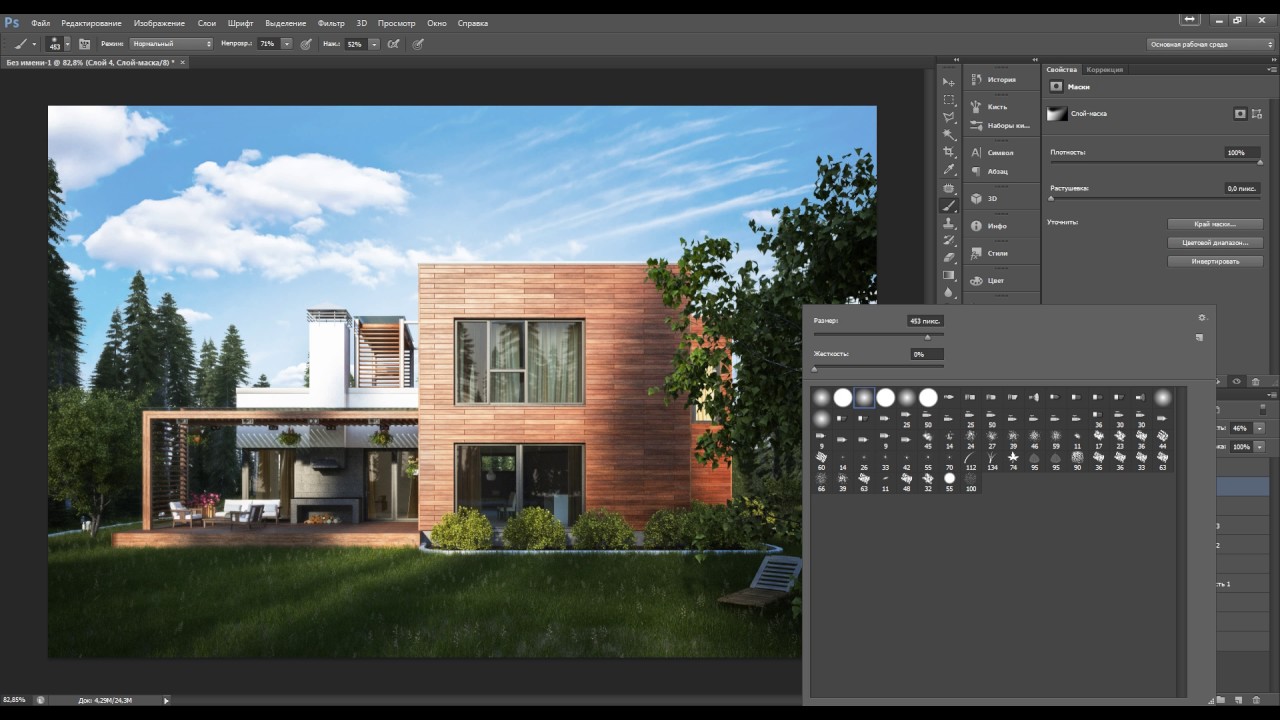The height and width of the screenshot is (720, 1280).
Task: Switch to the Коррекция tab
Action: (x=1105, y=69)
